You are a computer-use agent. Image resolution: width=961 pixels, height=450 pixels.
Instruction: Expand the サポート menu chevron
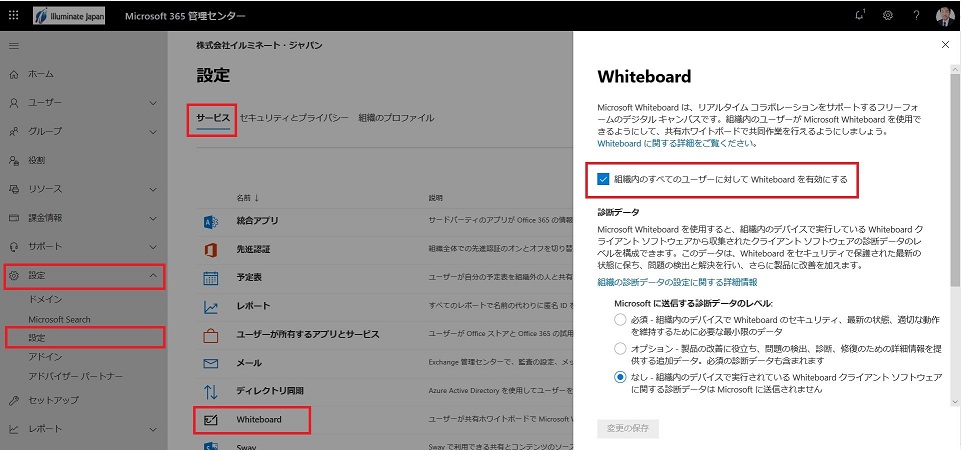pos(153,246)
